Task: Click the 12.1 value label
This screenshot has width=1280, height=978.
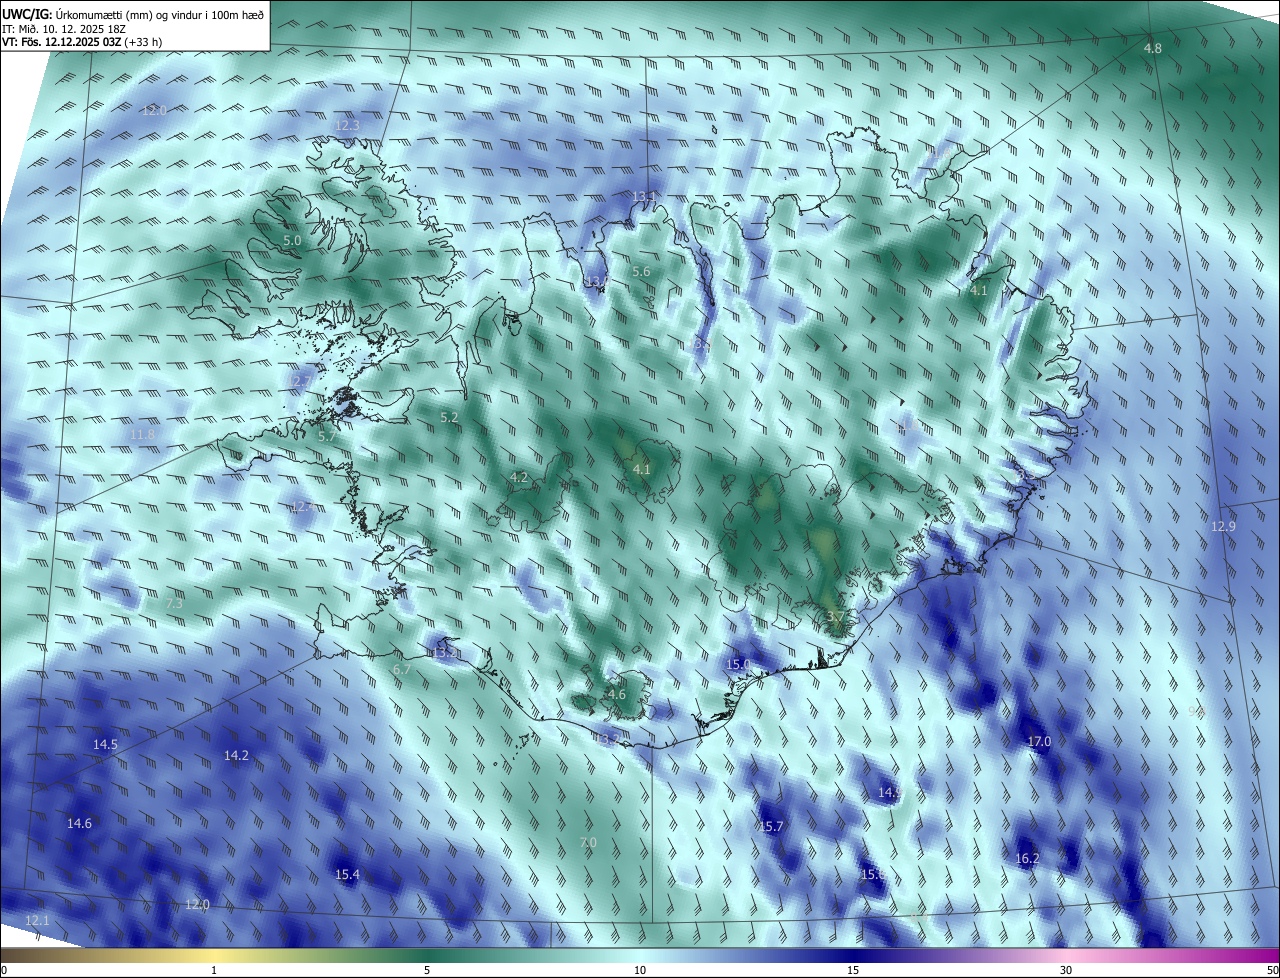Action: pyautogui.click(x=37, y=920)
